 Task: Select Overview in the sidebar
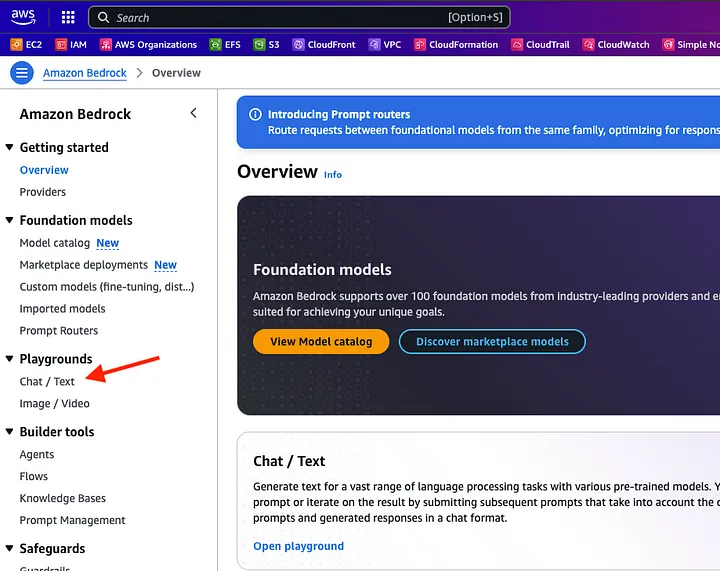click(x=44, y=170)
